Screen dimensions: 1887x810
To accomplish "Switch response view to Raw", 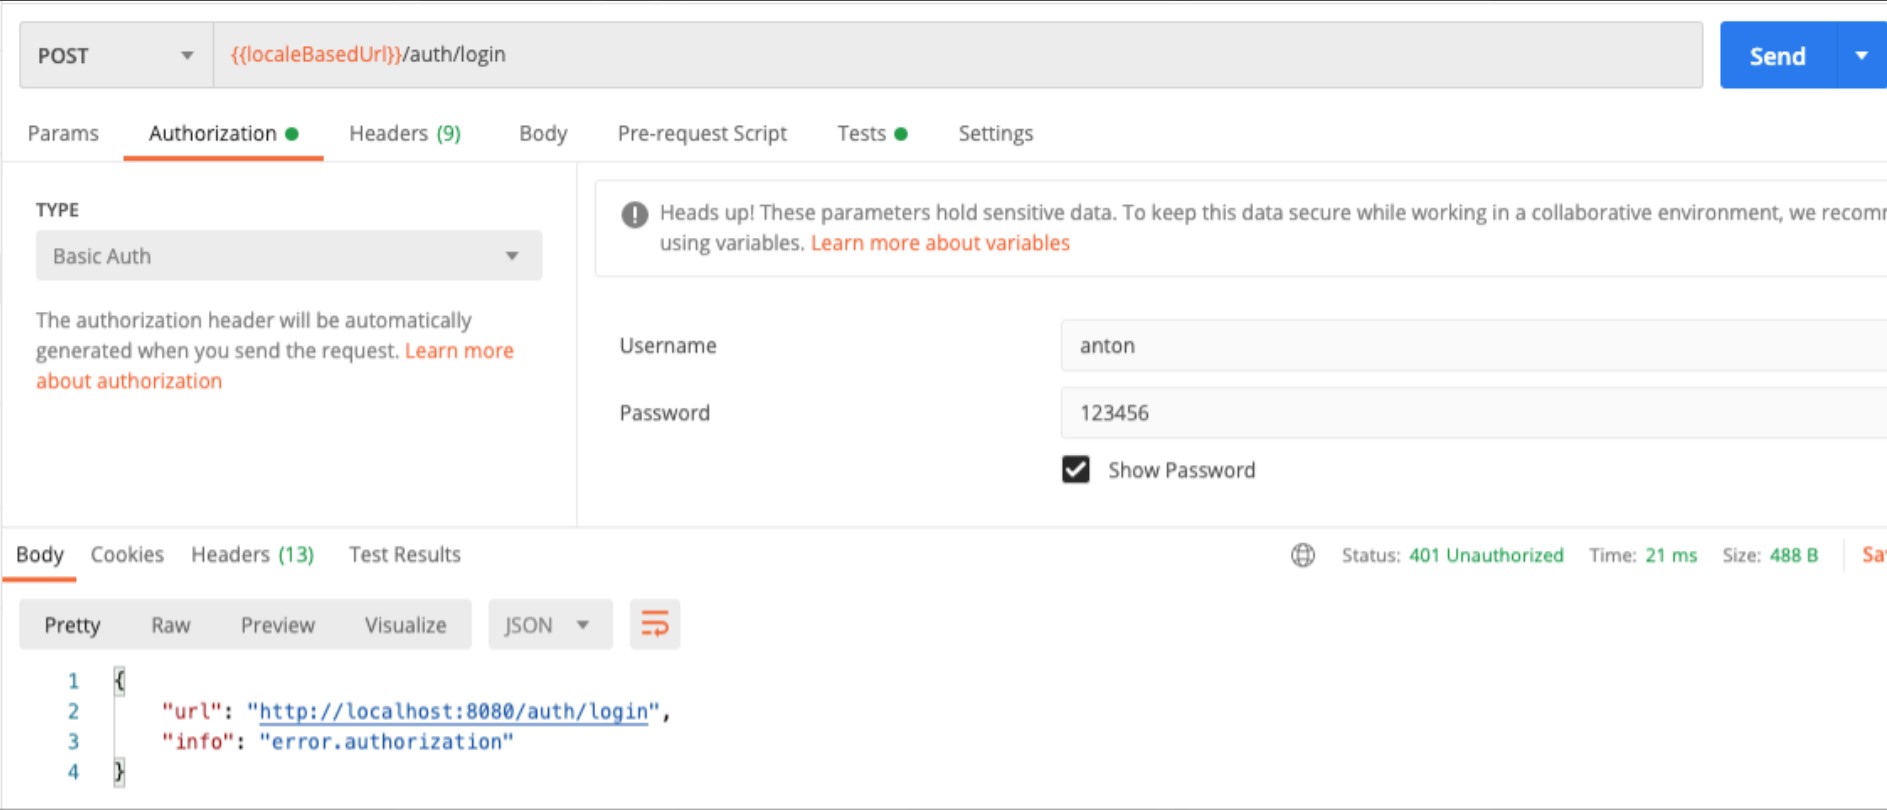I will point(171,624).
